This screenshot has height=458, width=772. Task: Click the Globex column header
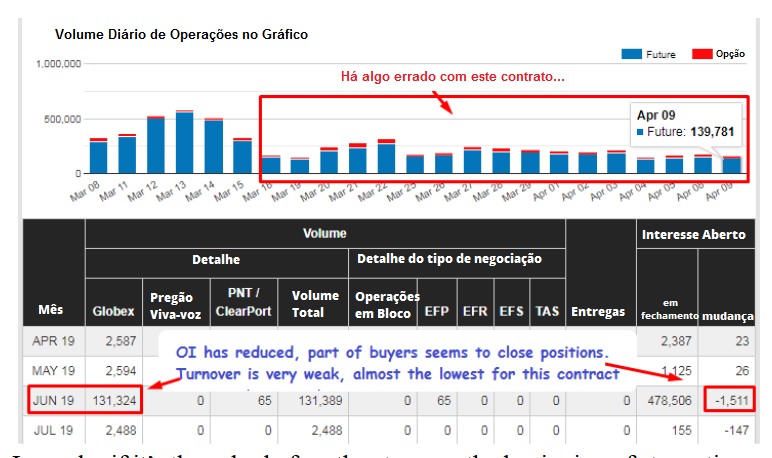[114, 311]
